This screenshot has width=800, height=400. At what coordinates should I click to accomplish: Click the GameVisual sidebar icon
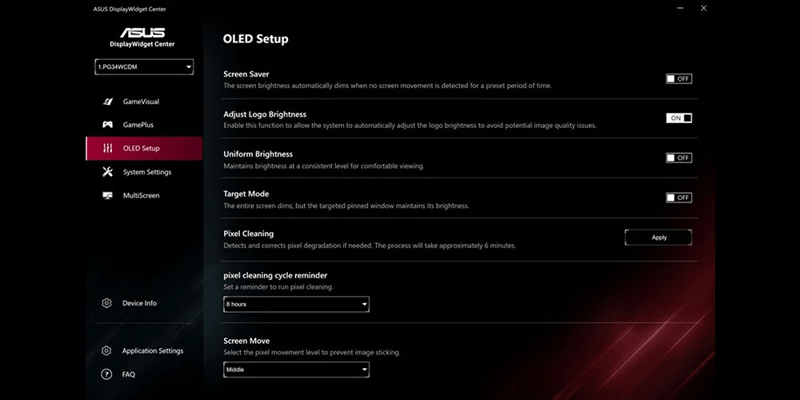[x=107, y=102]
